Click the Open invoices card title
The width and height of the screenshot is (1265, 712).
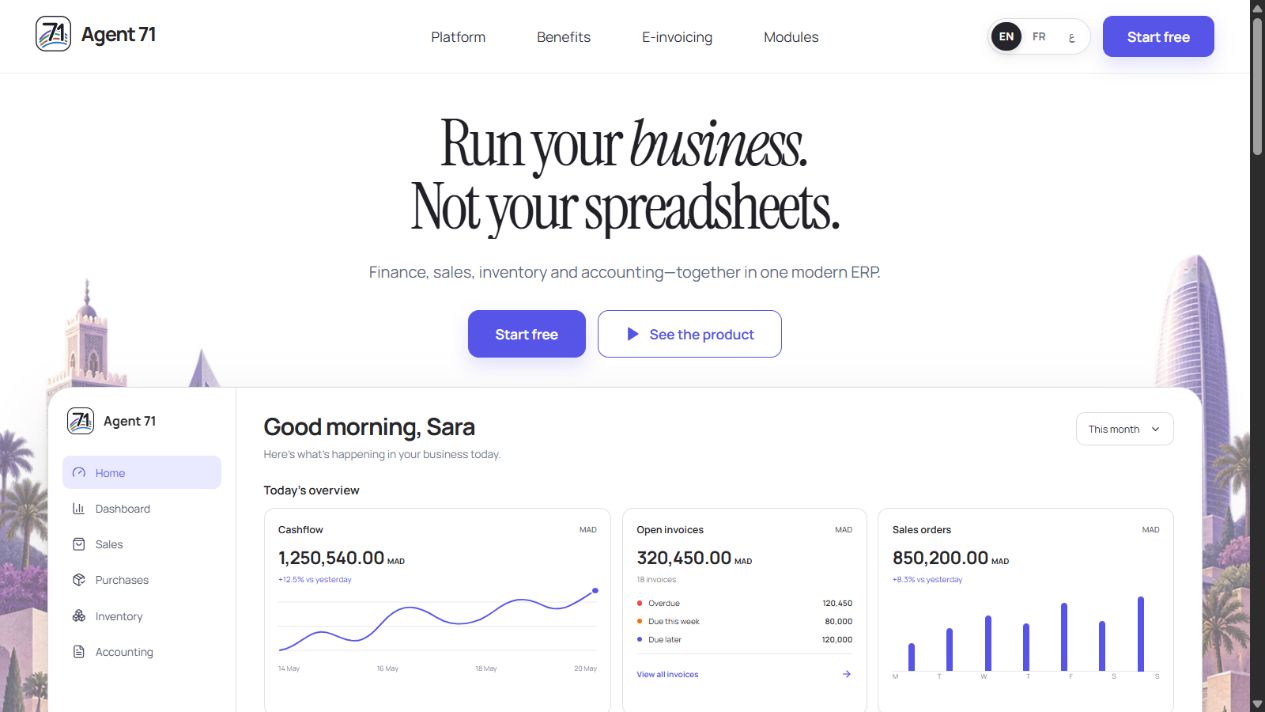point(670,529)
